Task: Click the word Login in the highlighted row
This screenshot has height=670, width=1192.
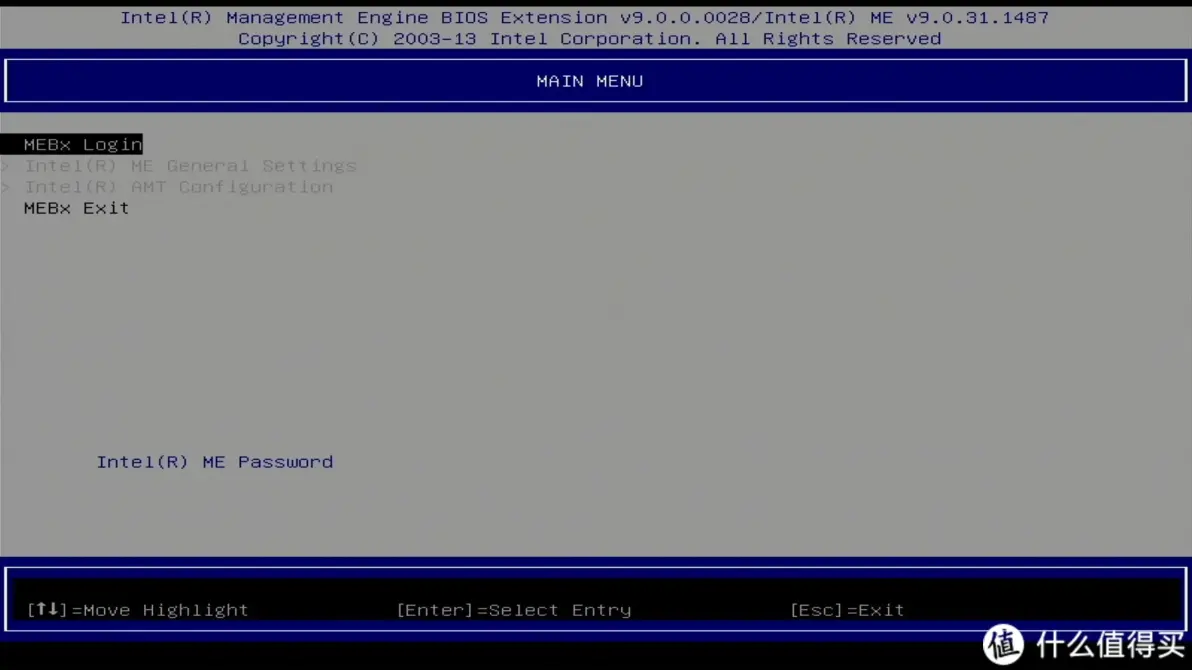Action: 112,145
